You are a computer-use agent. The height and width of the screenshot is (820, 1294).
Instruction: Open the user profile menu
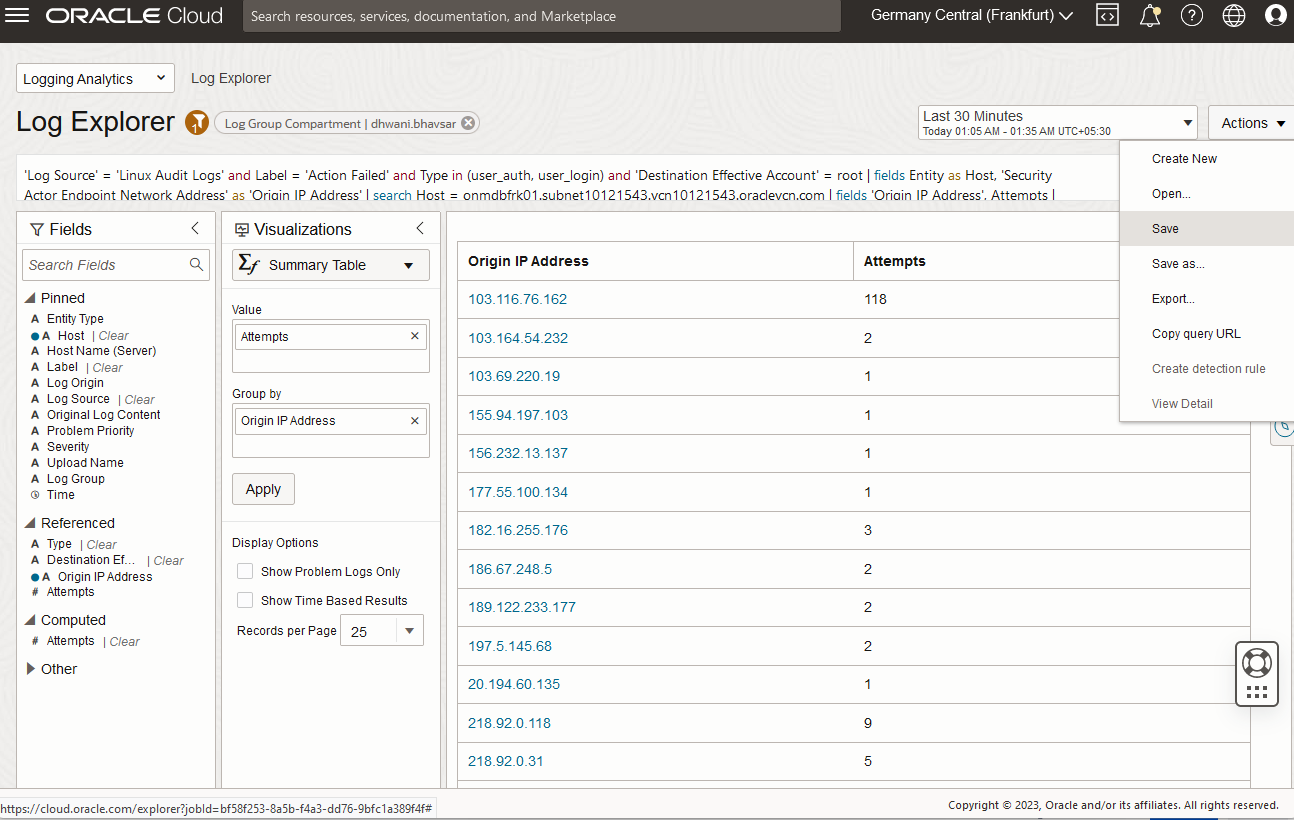click(x=1275, y=15)
